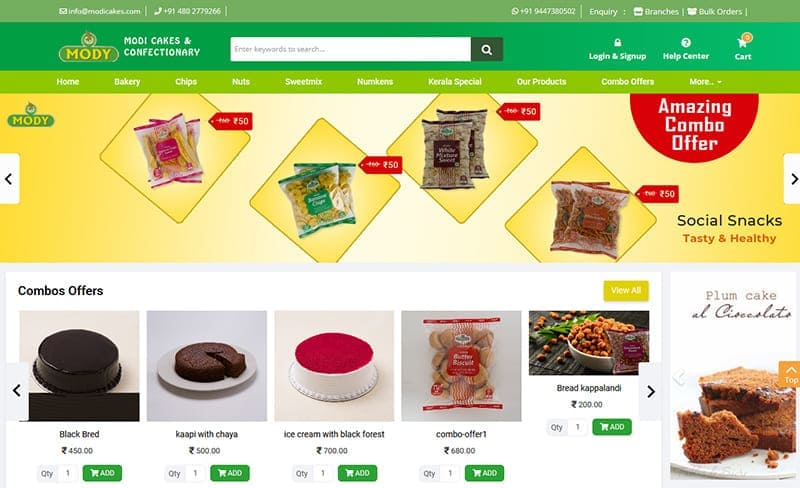Screen dimensions: 800x488
Task: Open the Kerala Special menu item
Action: point(455,82)
